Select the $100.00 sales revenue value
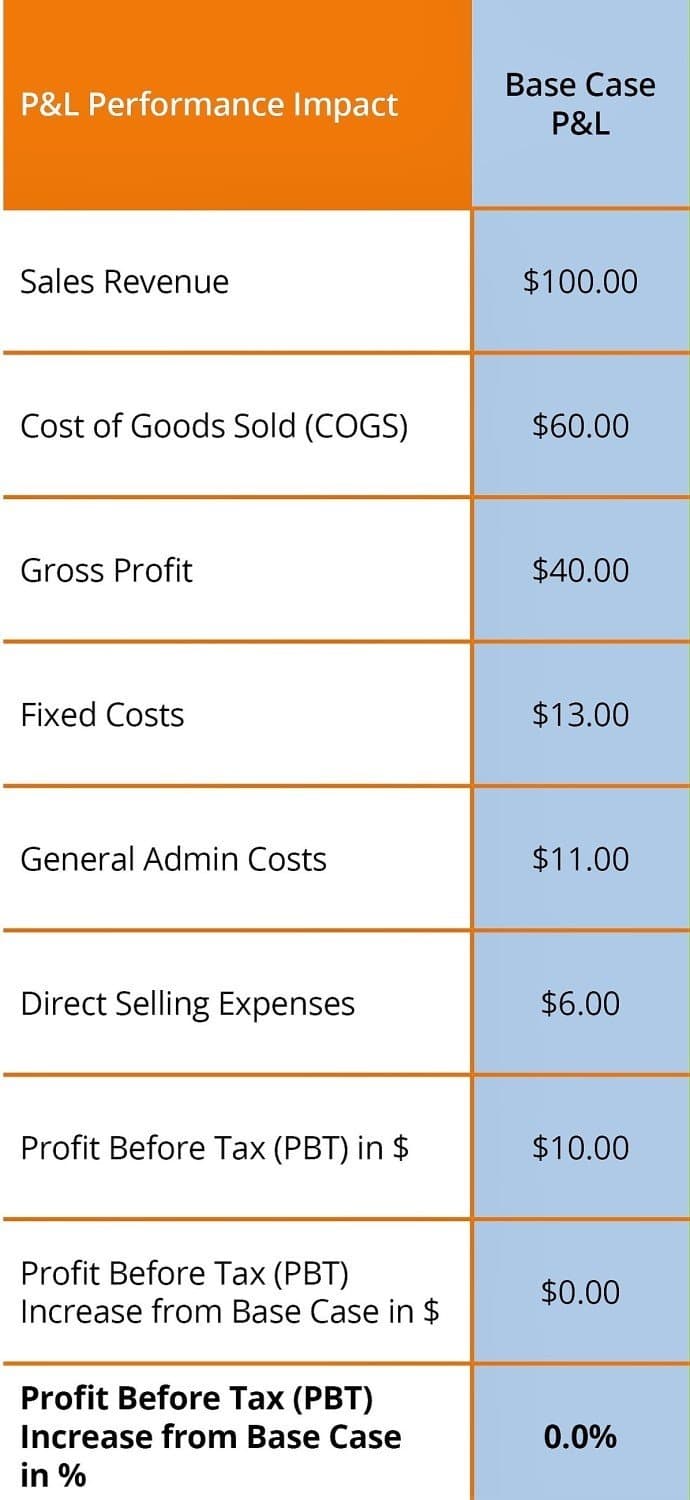Viewport: 690px width, 1500px height. (580, 282)
